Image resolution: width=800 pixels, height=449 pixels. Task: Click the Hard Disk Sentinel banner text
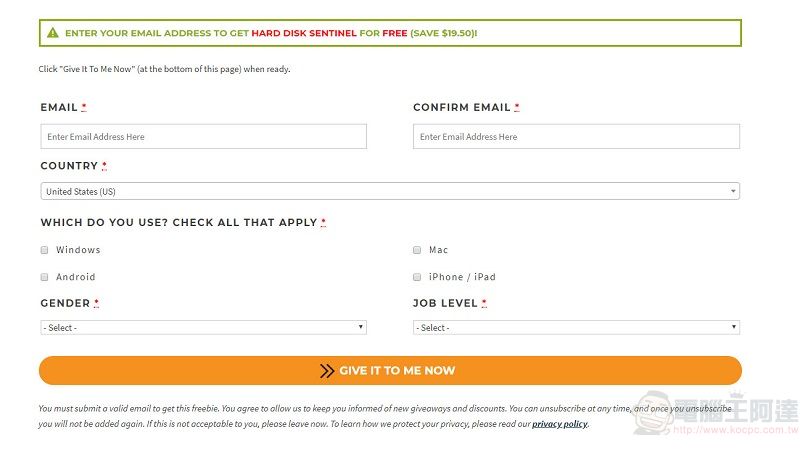pos(304,33)
